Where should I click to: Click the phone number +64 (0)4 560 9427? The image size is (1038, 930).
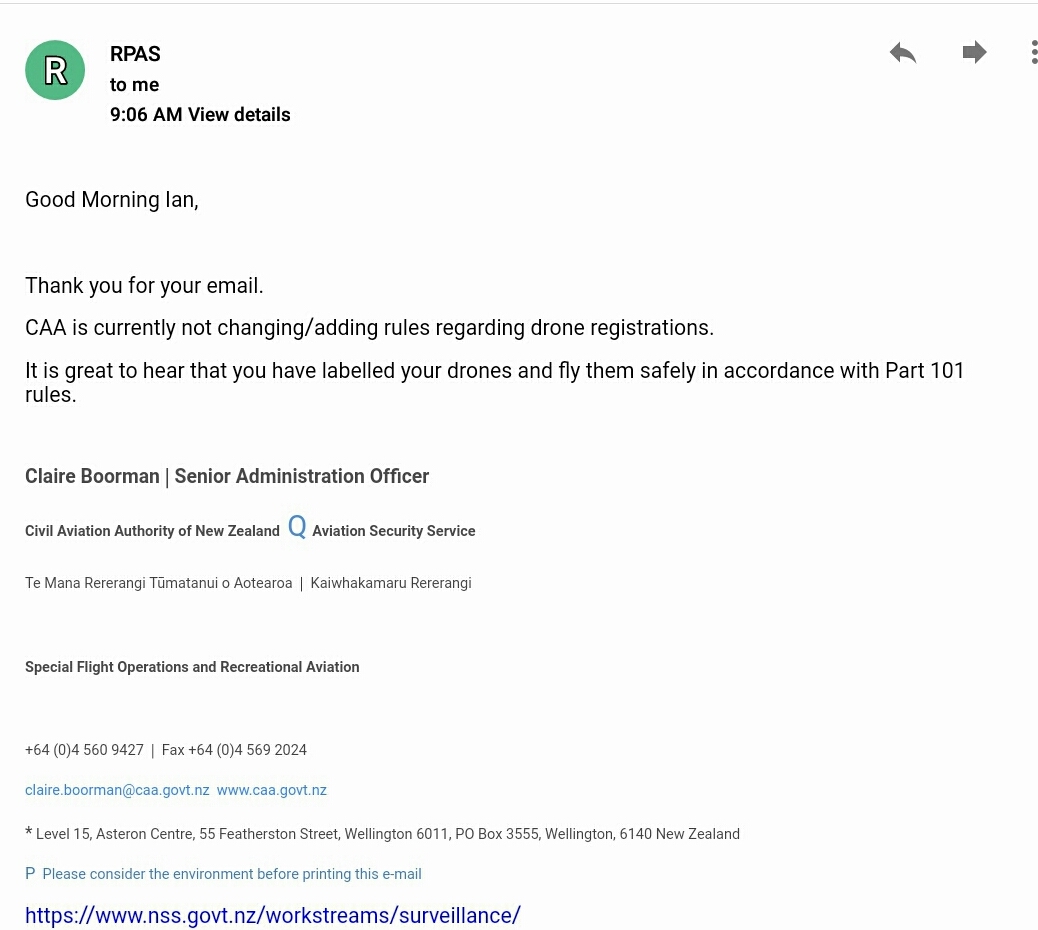coord(84,750)
